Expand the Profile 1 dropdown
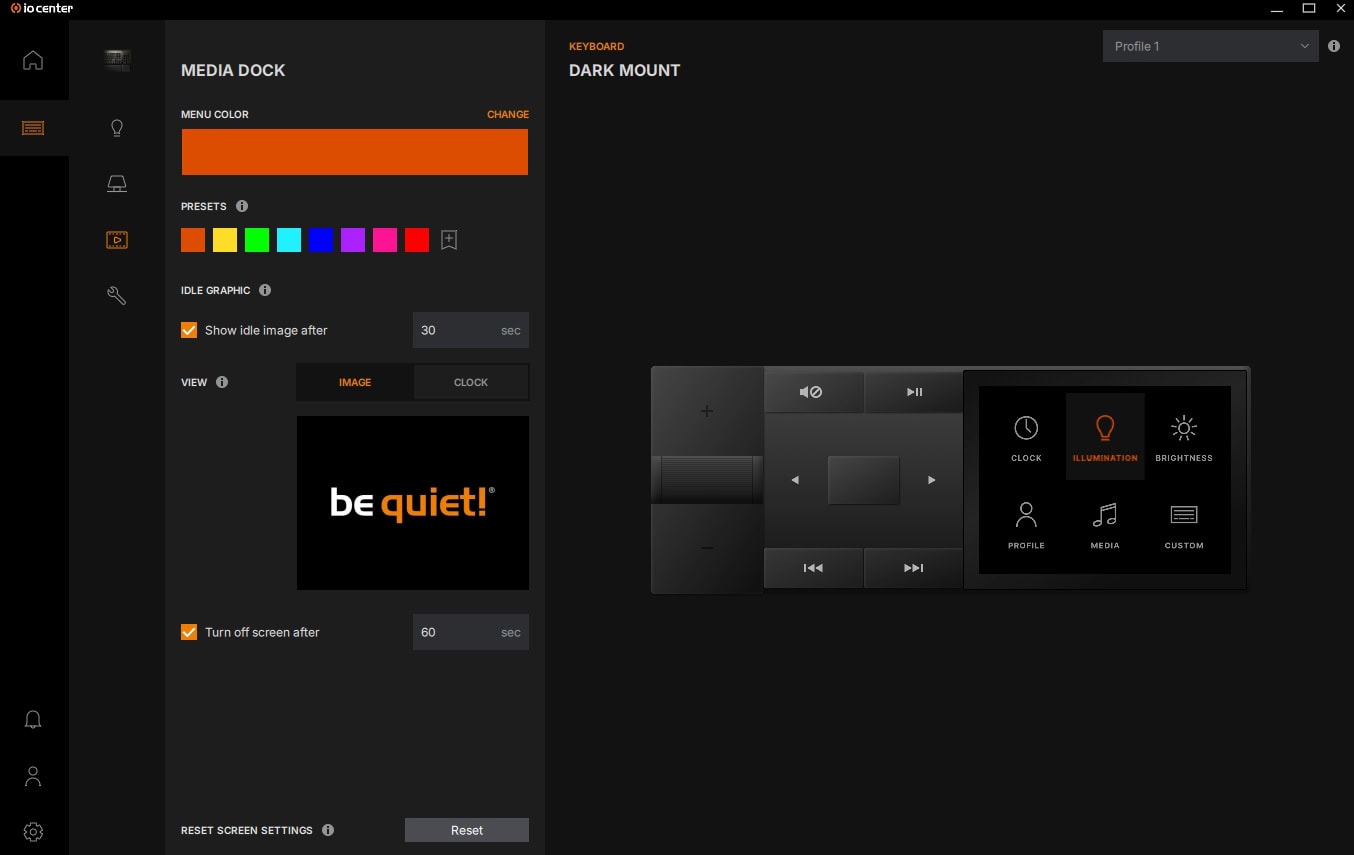This screenshot has width=1354, height=855. click(1210, 46)
